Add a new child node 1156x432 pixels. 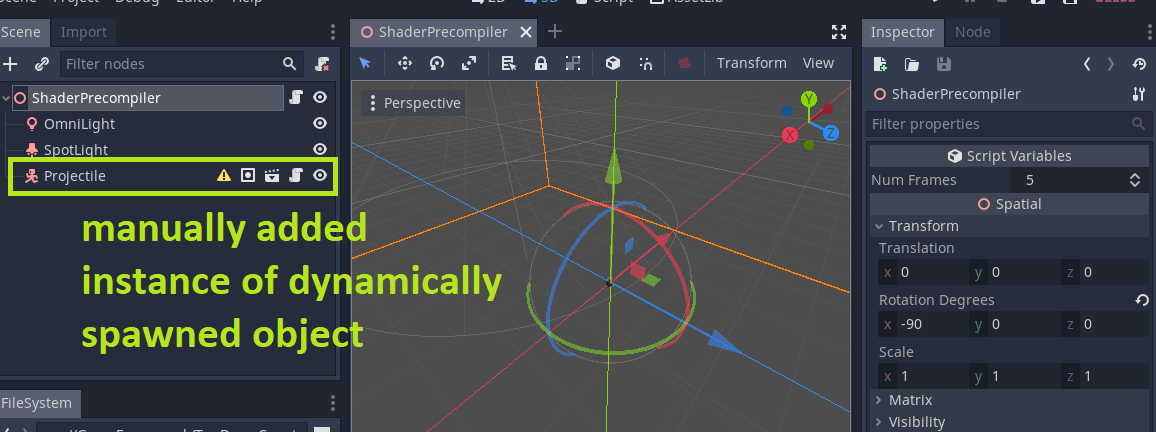[x=10, y=64]
